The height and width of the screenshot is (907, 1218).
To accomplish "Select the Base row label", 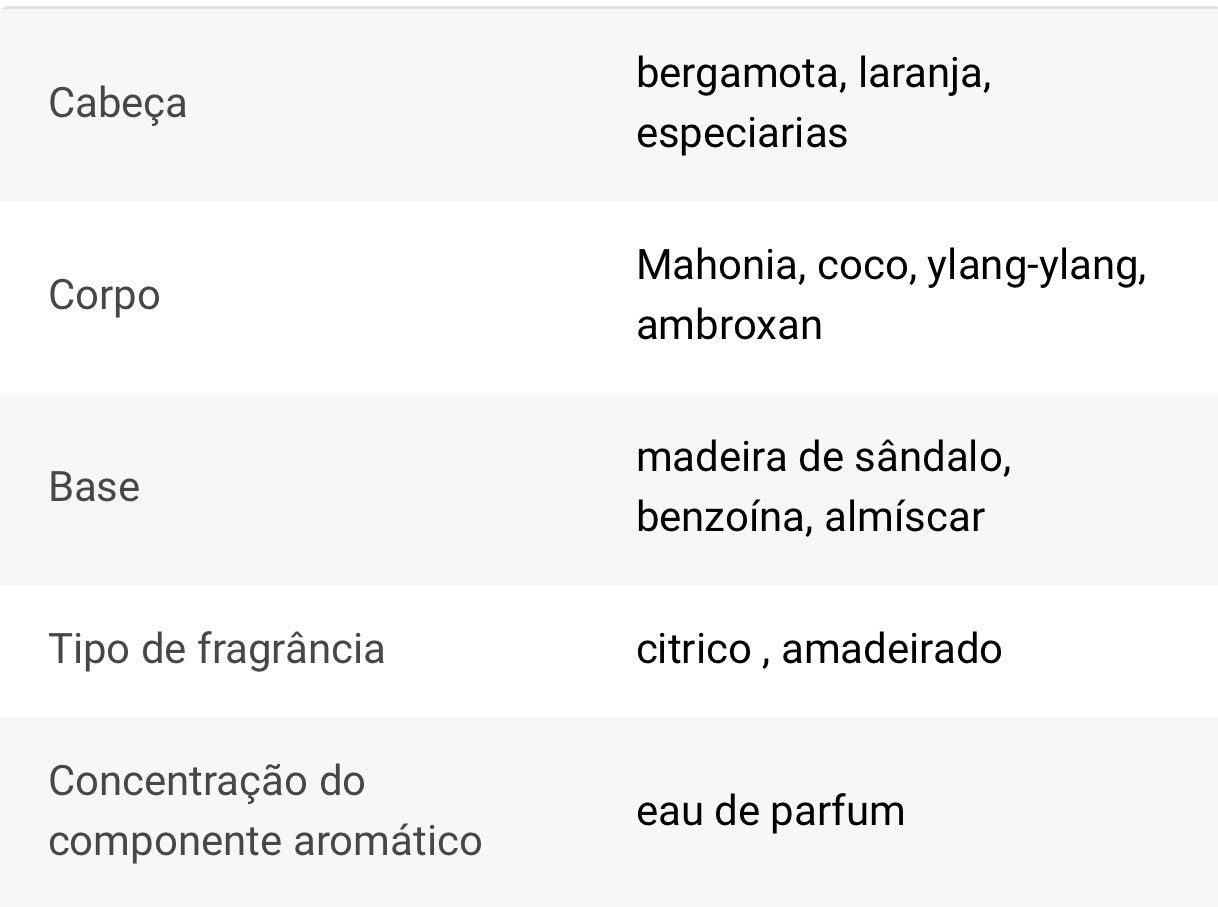I will point(94,487).
